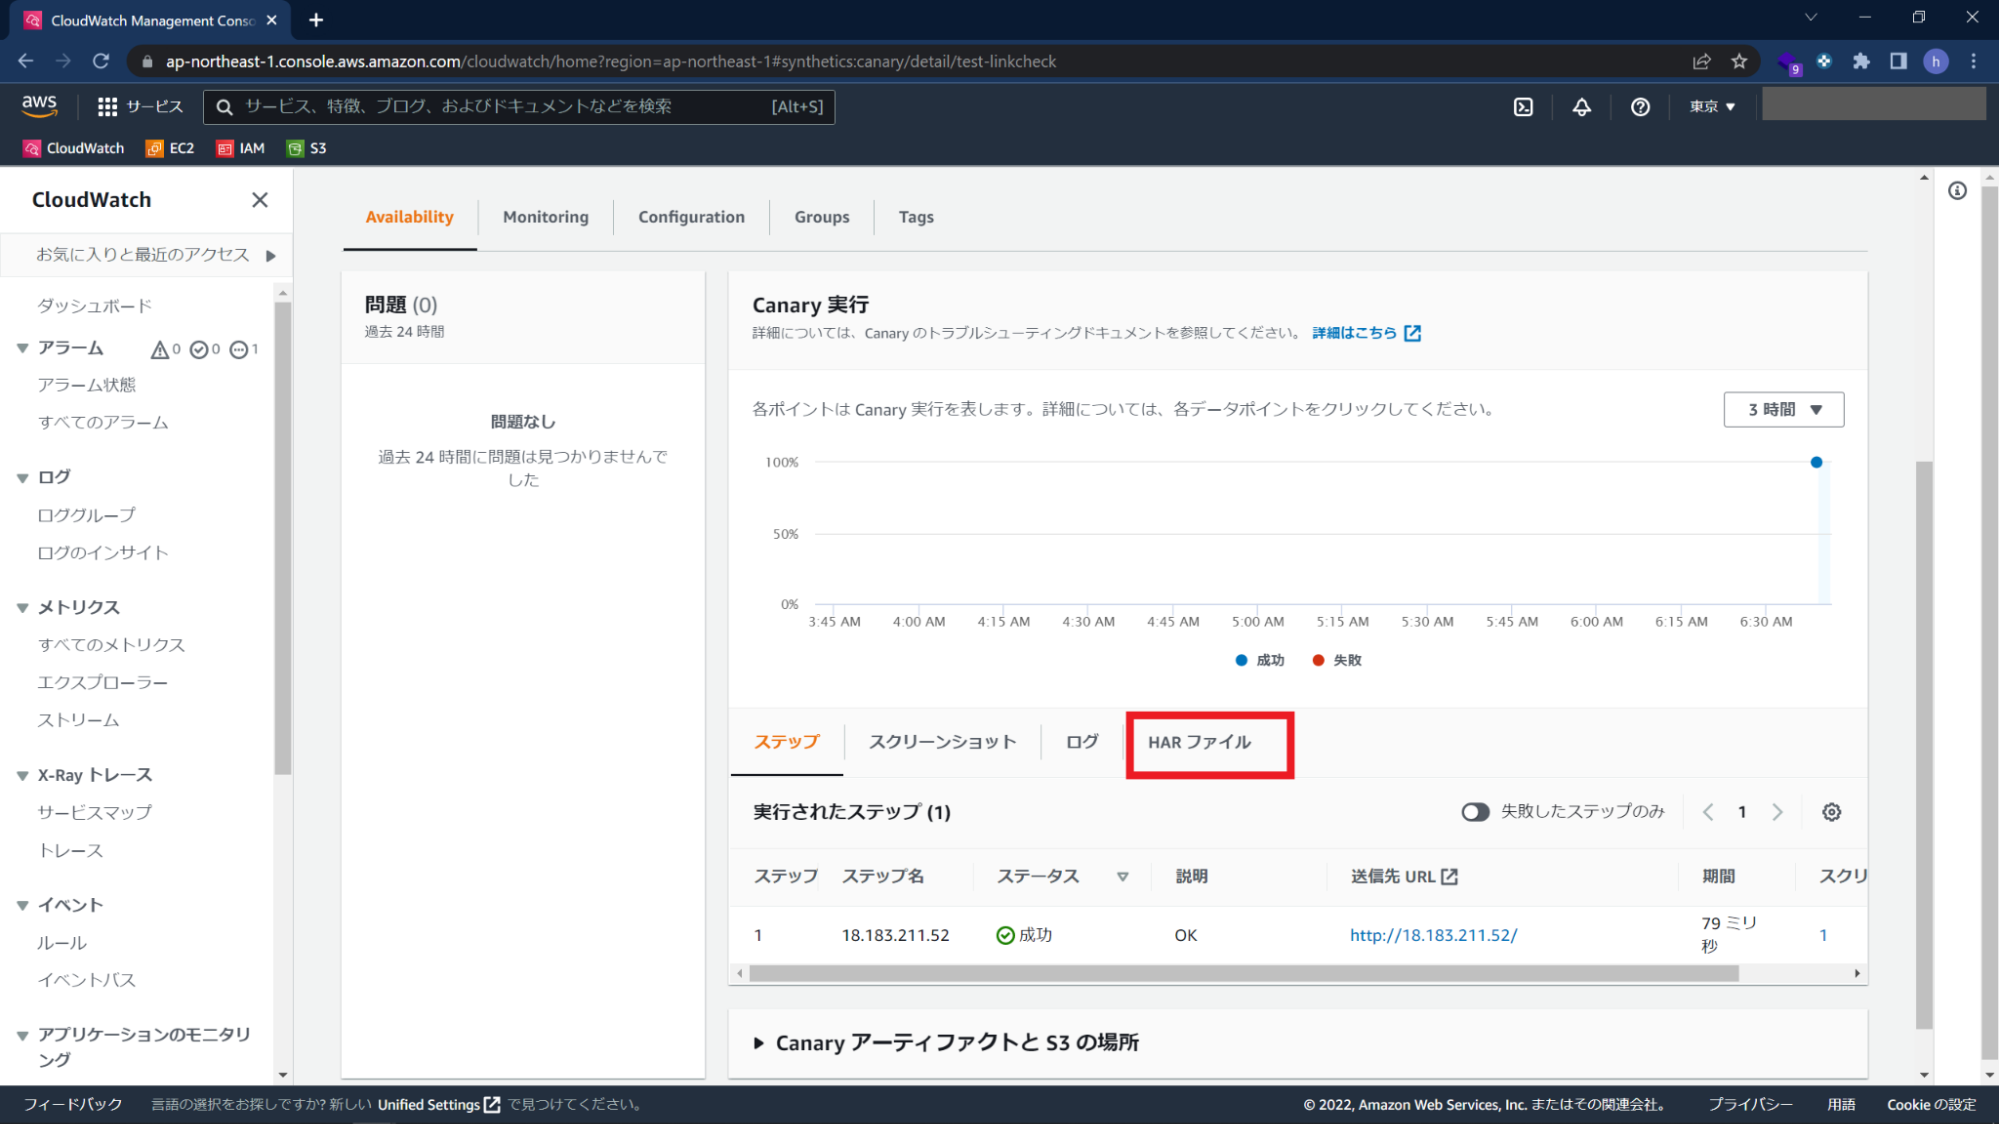
Task: Click the sidebar vertical scrollbar
Action: (283, 538)
